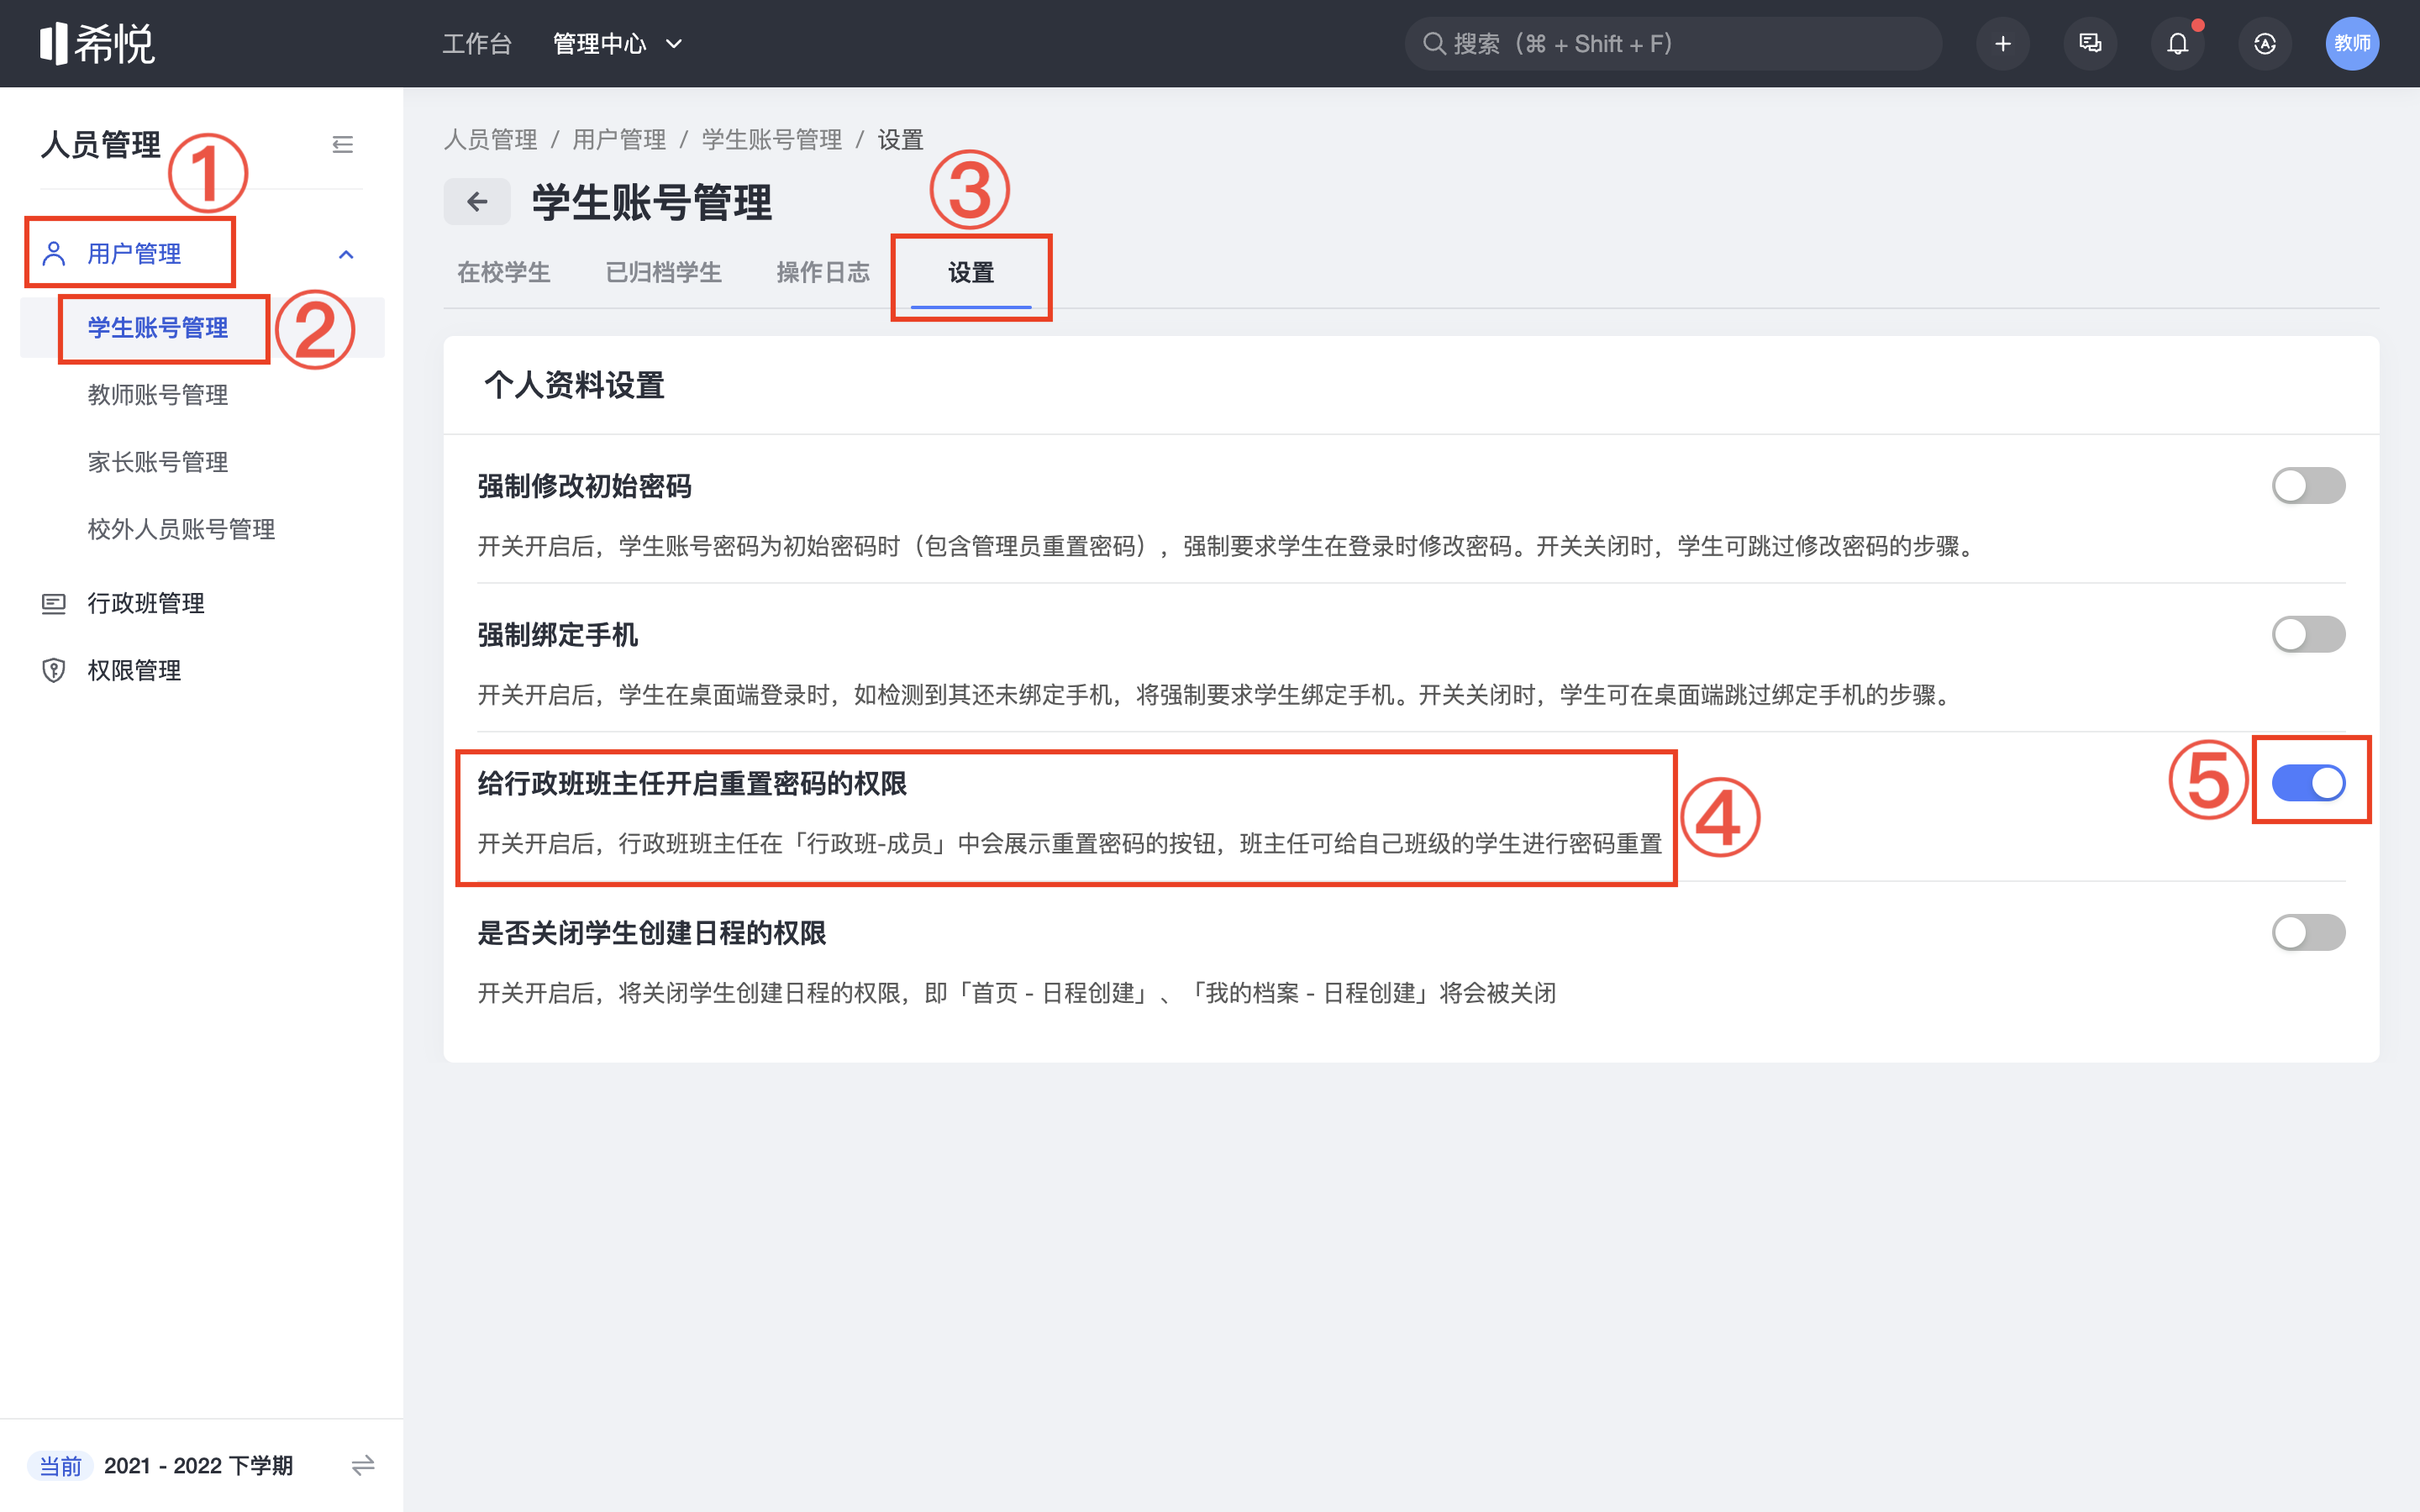This screenshot has height=1512, width=2420.
Task: Open 权限管理 section
Action: (134, 670)
